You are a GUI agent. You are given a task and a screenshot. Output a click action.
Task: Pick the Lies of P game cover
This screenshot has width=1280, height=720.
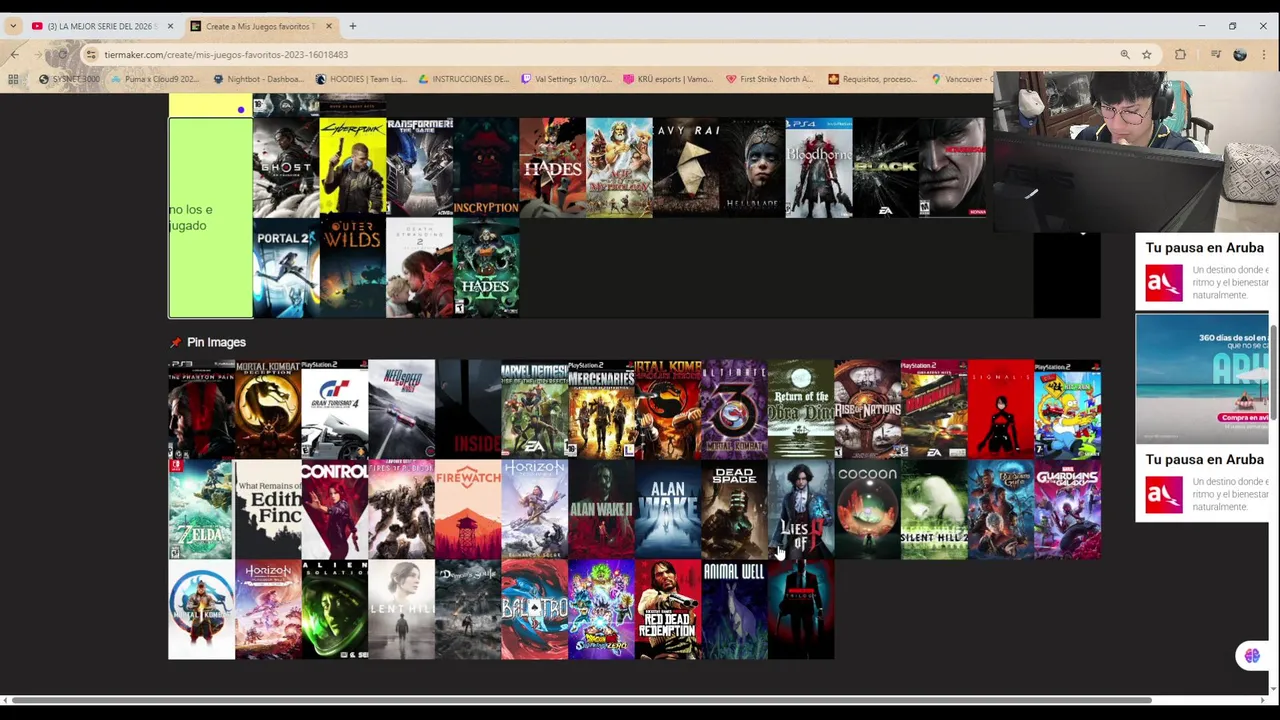[801, 509]
